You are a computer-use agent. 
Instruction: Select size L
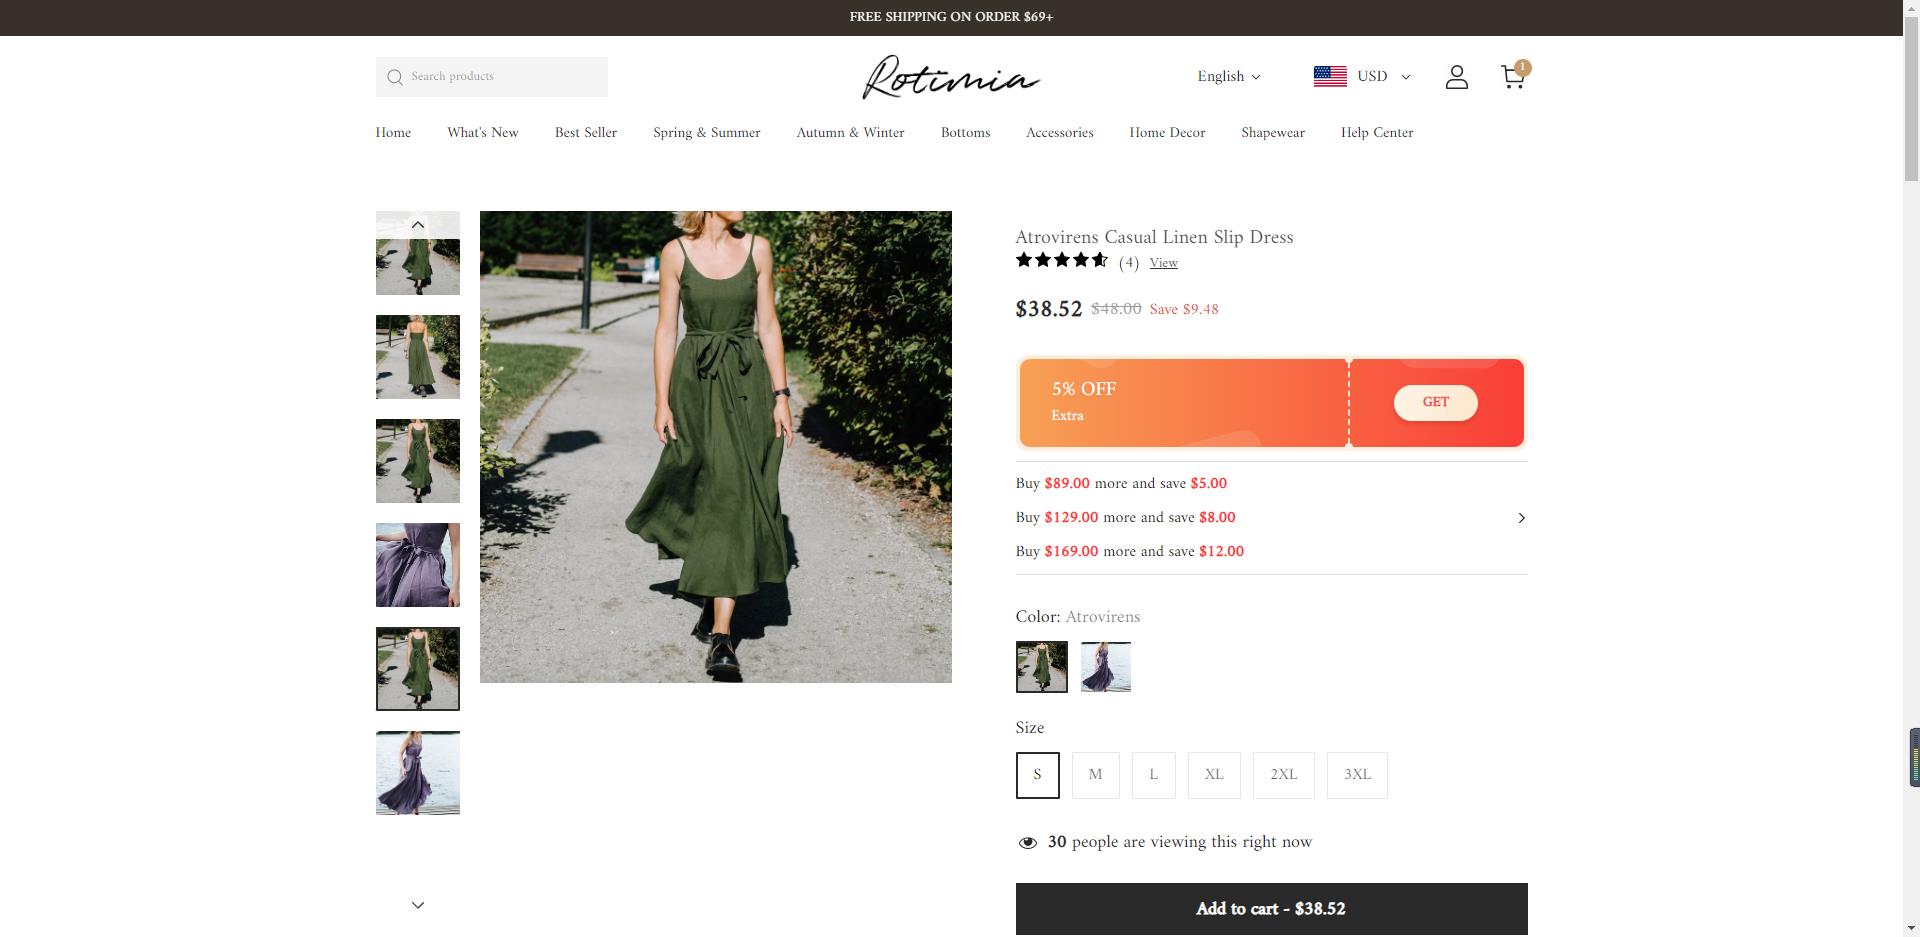1153,775
